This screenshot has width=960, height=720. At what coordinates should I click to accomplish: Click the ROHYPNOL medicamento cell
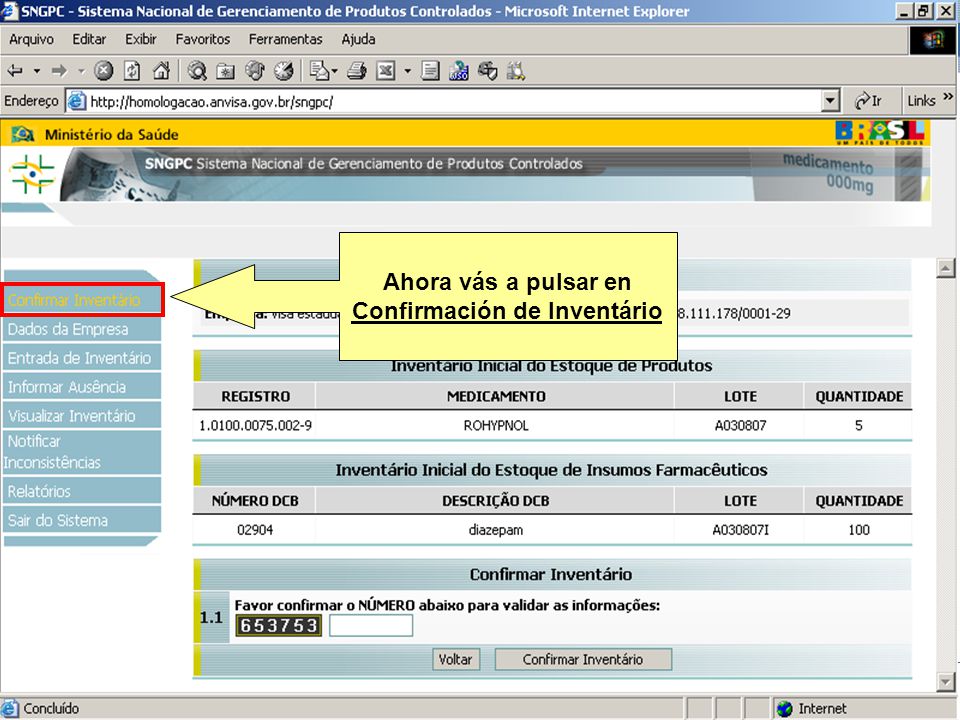(496, 426)
